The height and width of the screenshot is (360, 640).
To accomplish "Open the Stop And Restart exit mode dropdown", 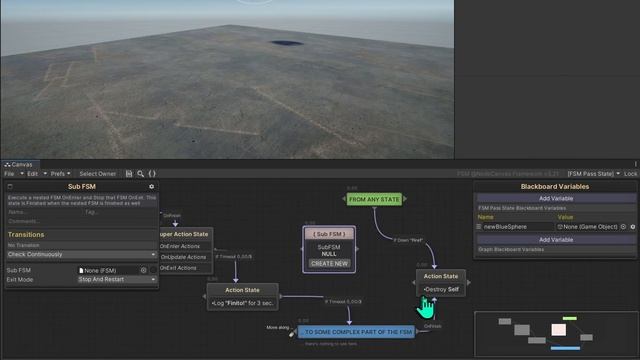I will [117, 280].
